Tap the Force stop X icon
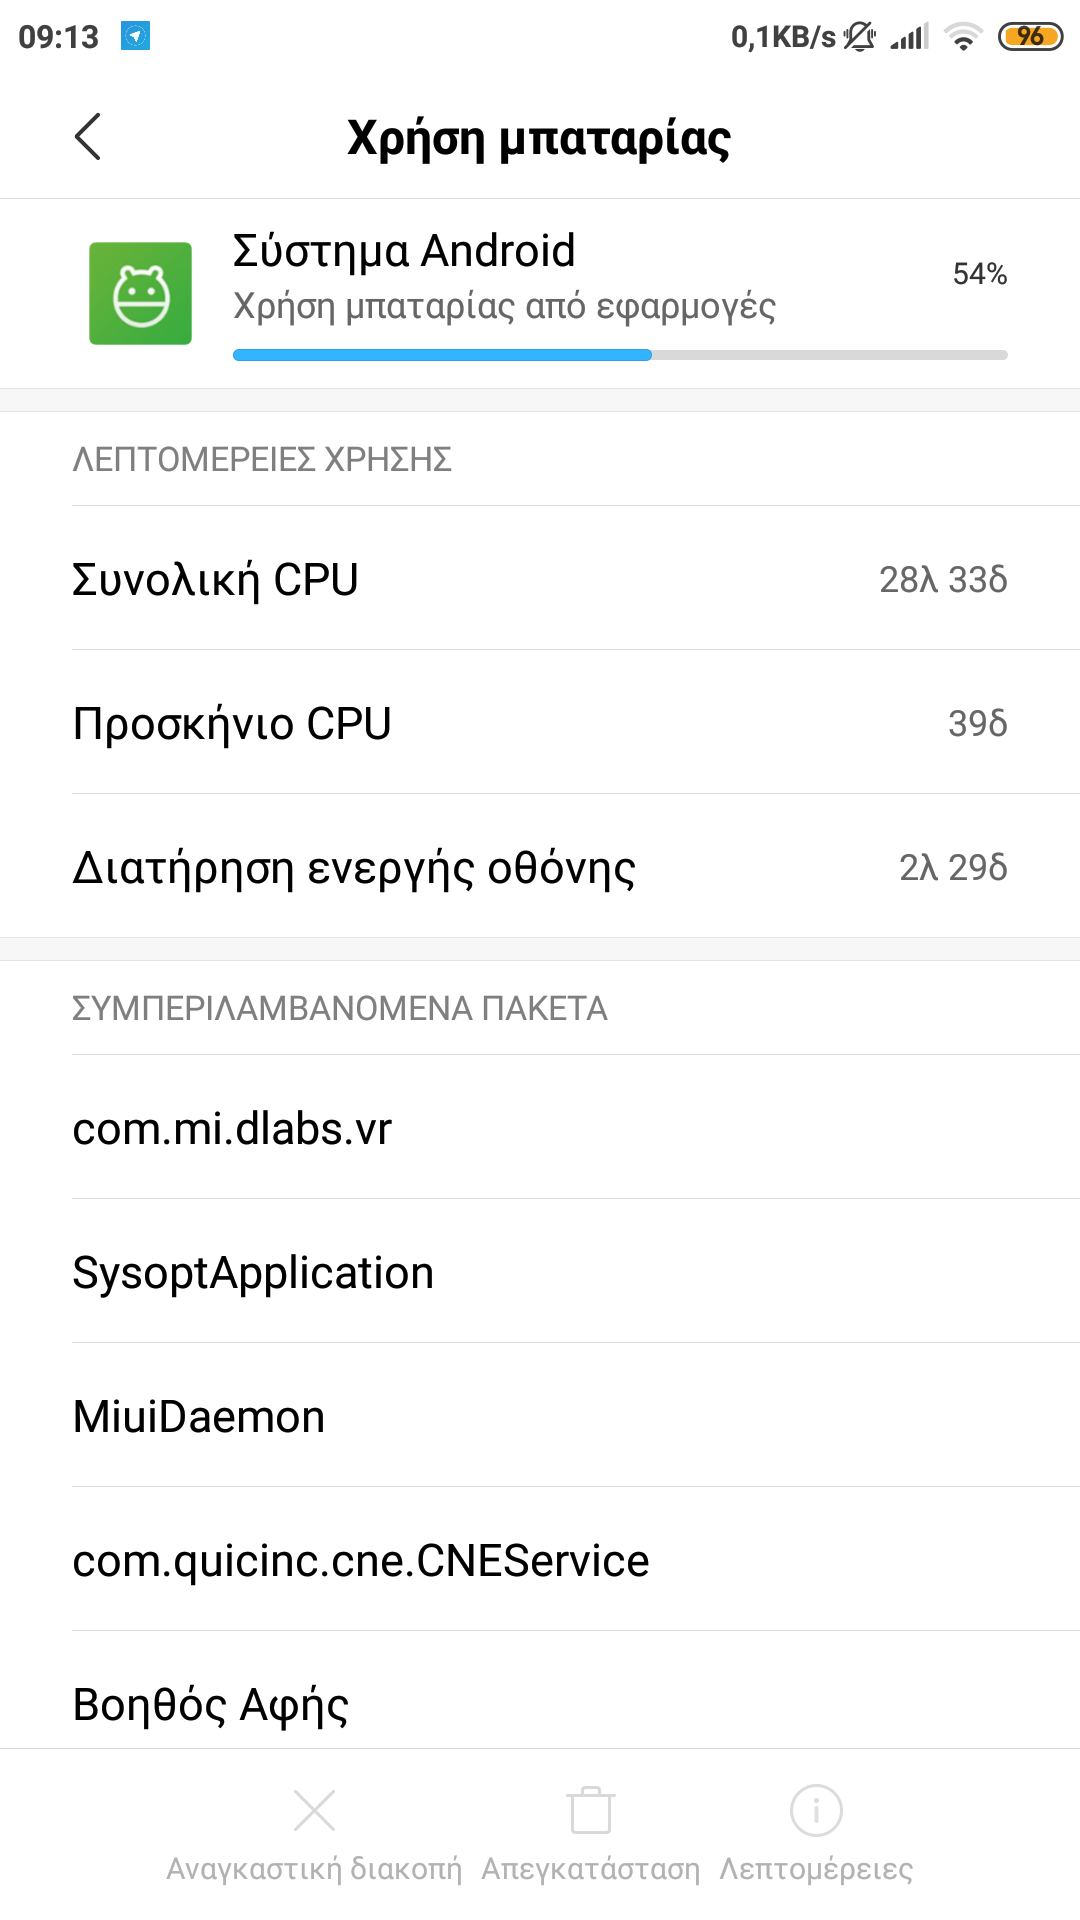The image size is (1080, 1920). click(314, 1810)
